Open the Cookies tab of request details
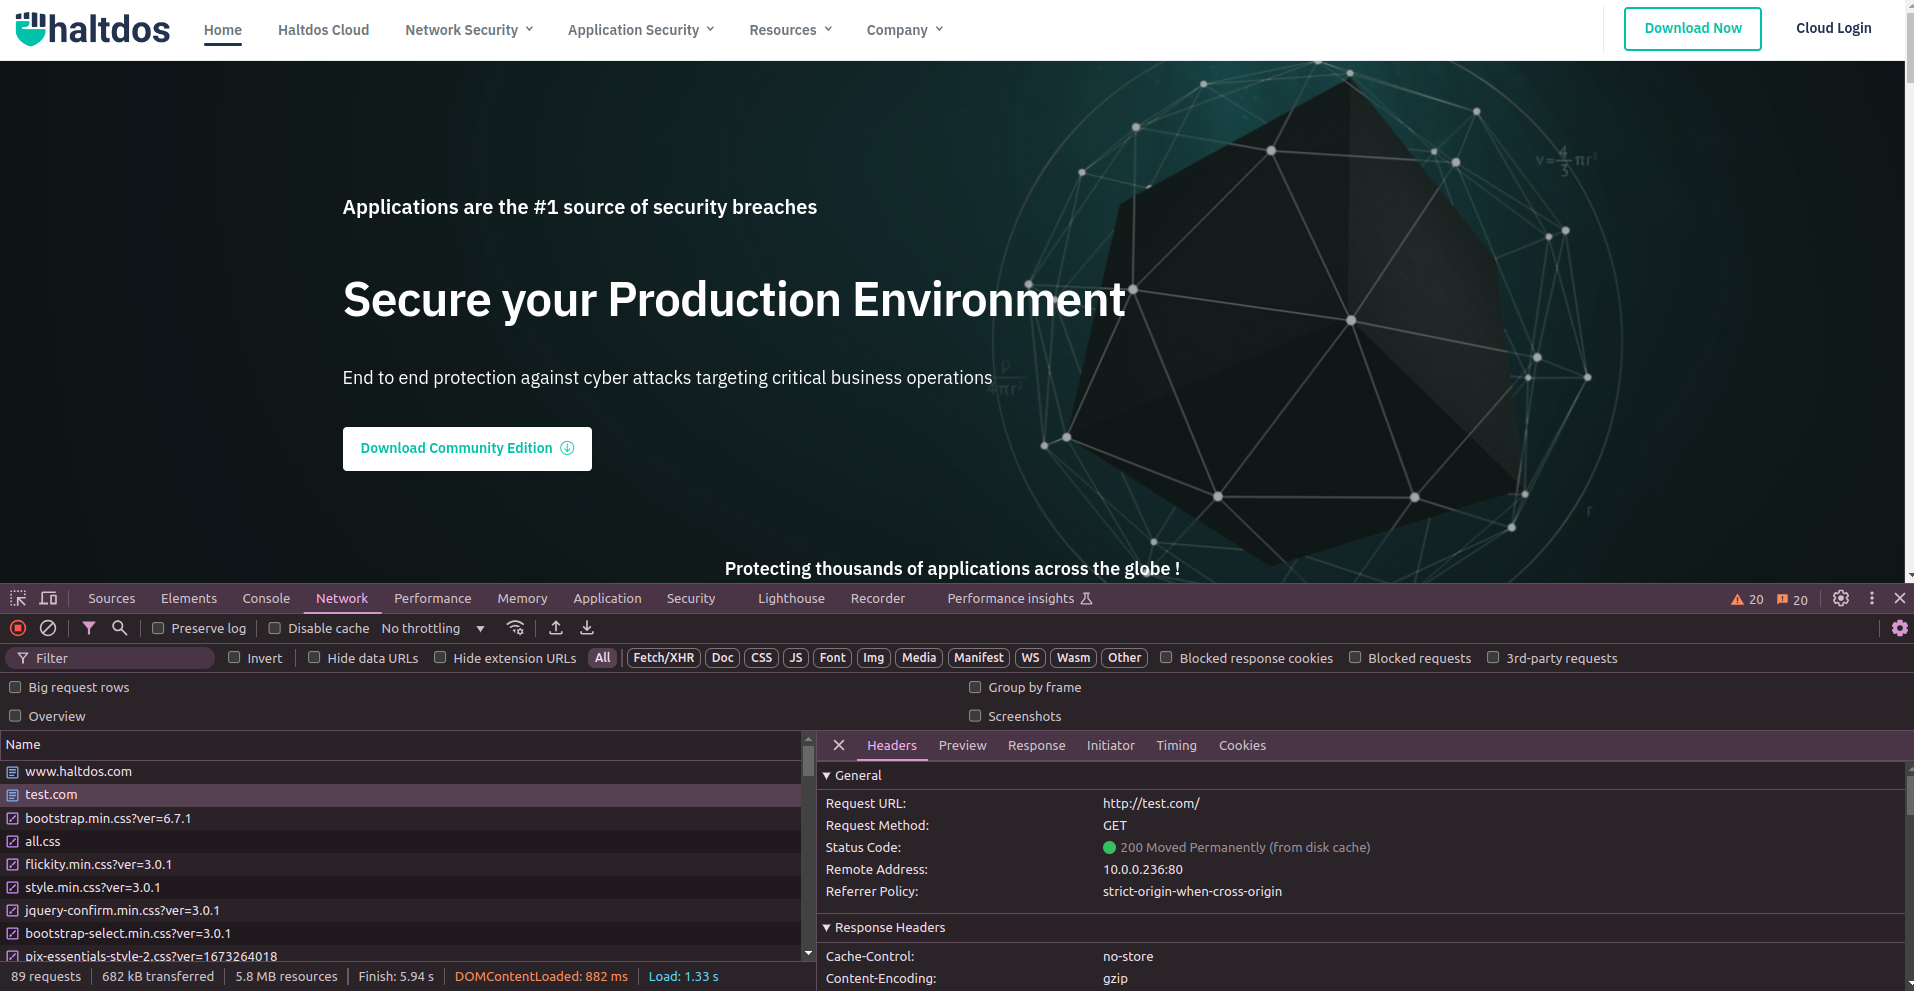This screenshot has width=1914, height=991. 1242,745
